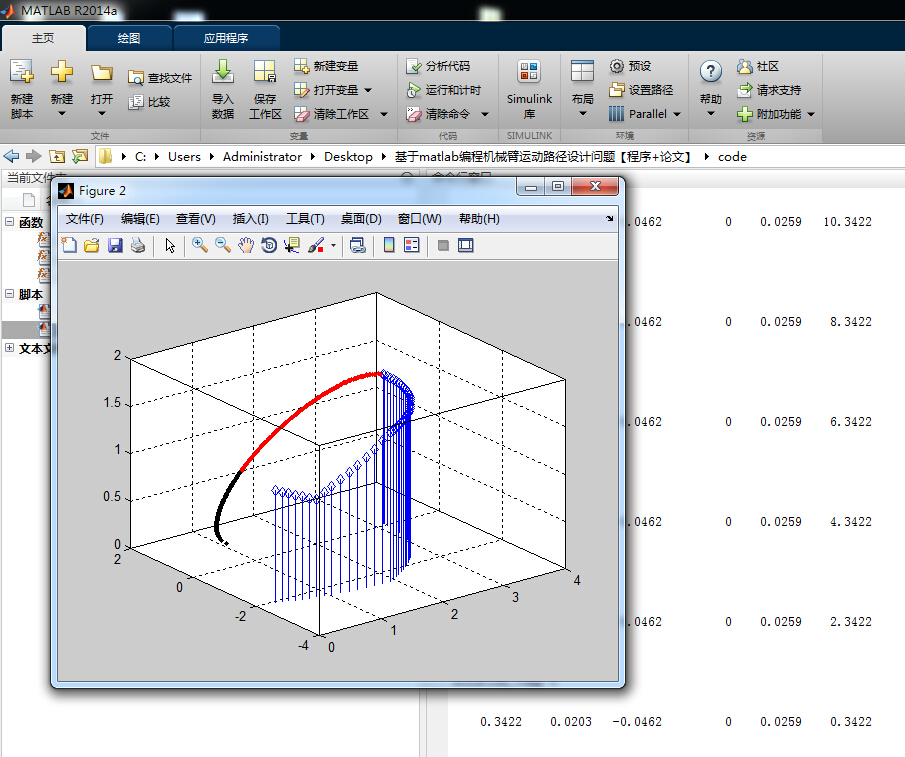The image size is (905, 757).
Task: Click New Figure icon in Figure 2 toolbar
Action: pyautogui.click(x=69, y=246)
